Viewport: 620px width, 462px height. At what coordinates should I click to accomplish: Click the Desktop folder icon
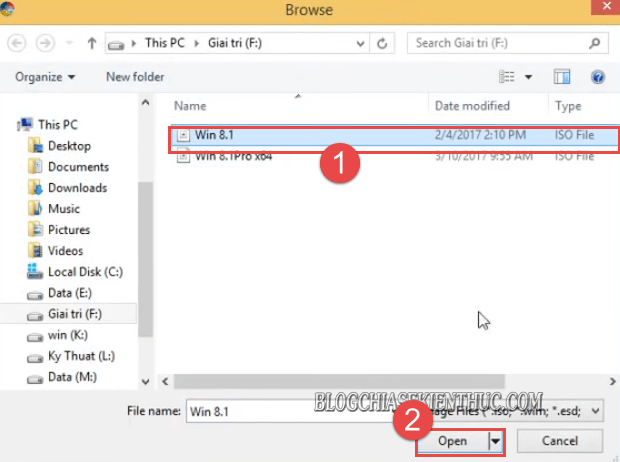click(x=35, y=146)
